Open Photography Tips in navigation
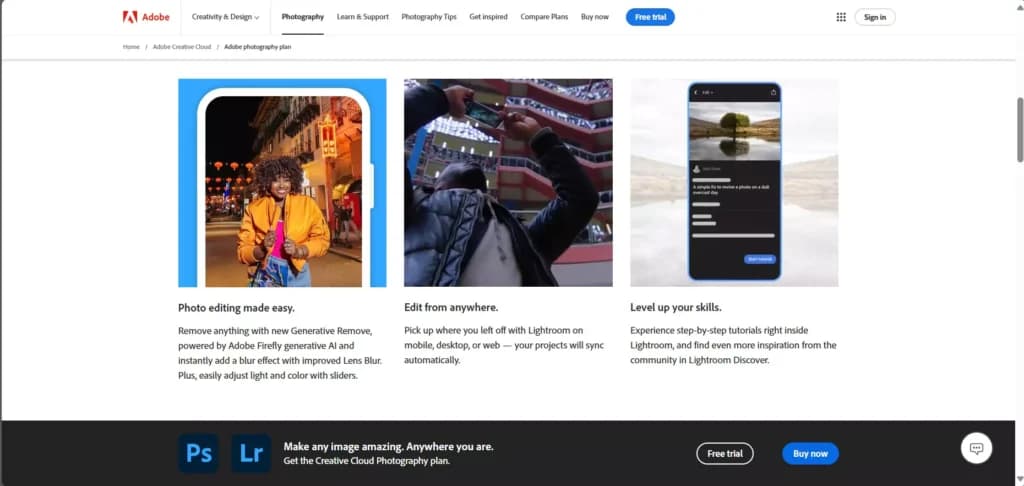 tap(429, 17)
